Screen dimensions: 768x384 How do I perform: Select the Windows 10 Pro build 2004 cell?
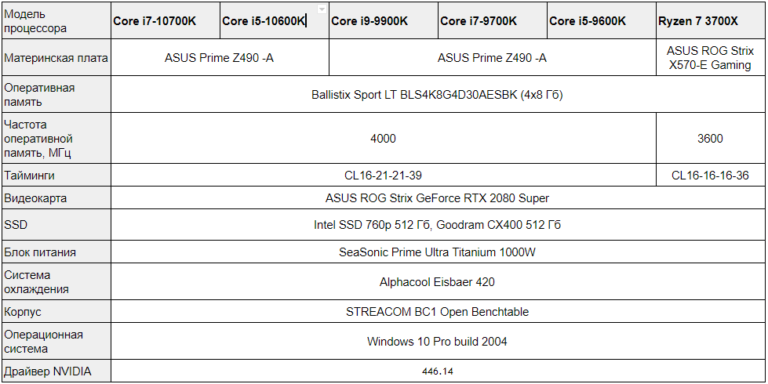pyautogui.click(x=438, y=341)
